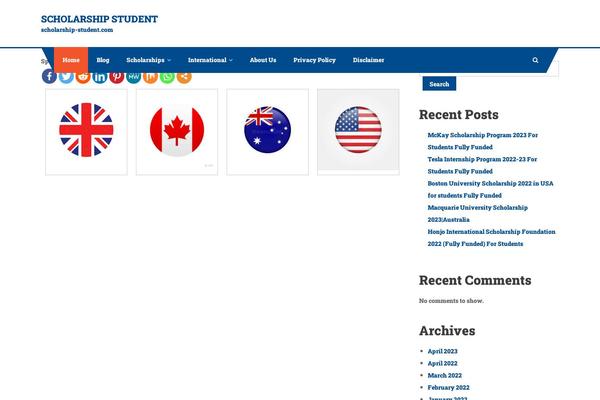Image resolution: width=600 pixels, height=400 pixels.
Task: Open the Privacy Policy page
Action: click(315, 60)
